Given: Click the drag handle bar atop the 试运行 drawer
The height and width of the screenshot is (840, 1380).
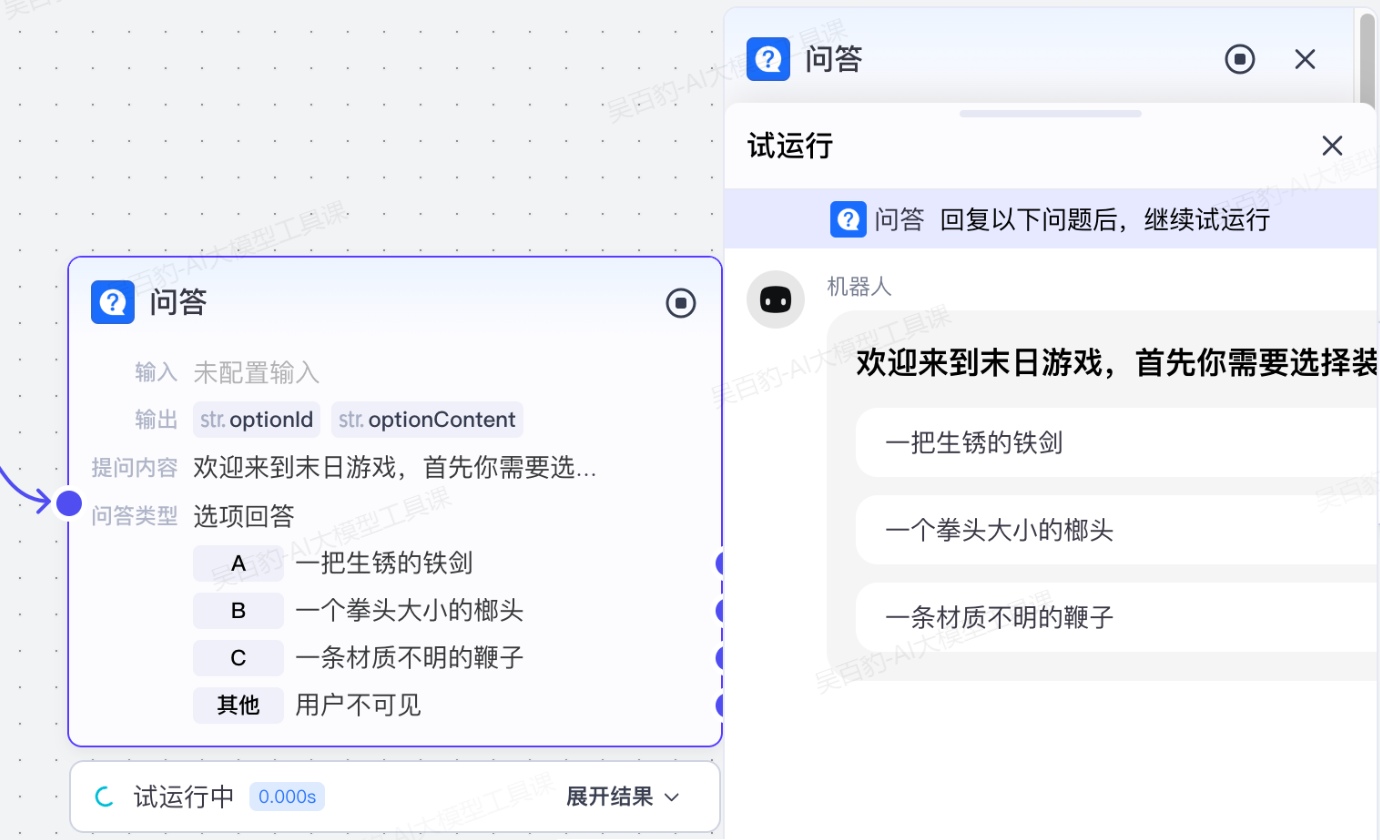Looking at the screenshot, I should [x=1050, y=114].
